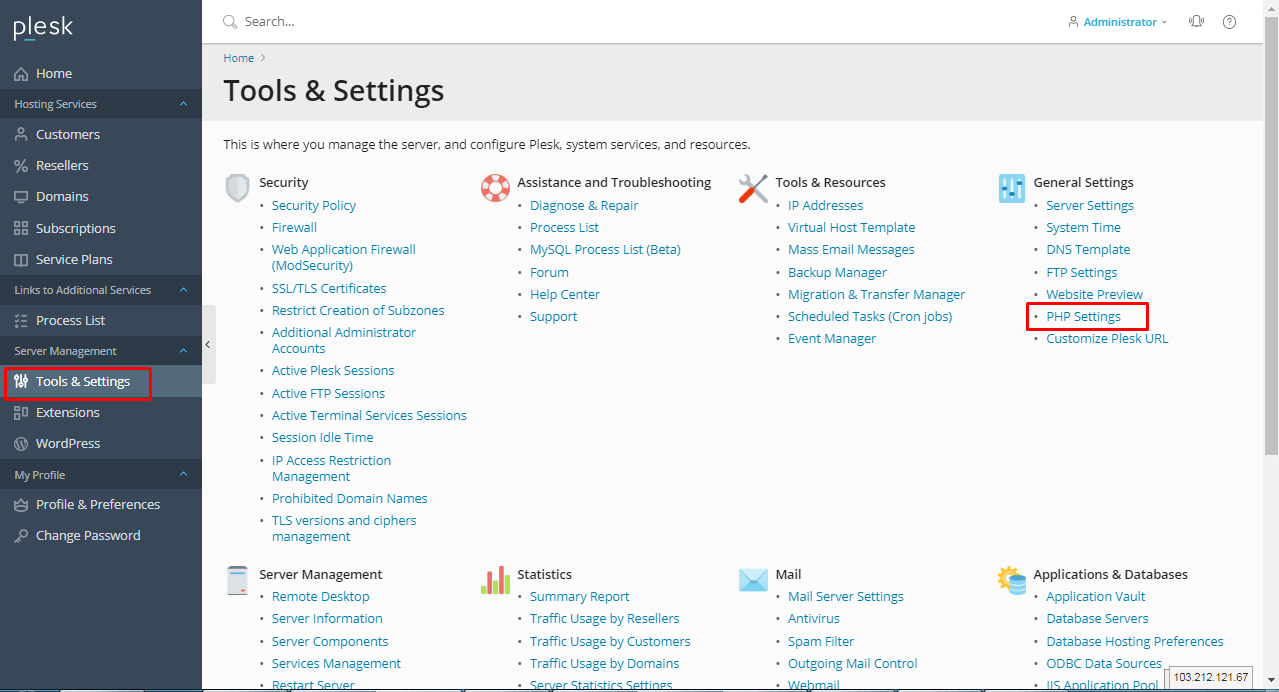Collapse the Server Management sidebar section
Viewport: 1279px width, 692px height.
183,351
